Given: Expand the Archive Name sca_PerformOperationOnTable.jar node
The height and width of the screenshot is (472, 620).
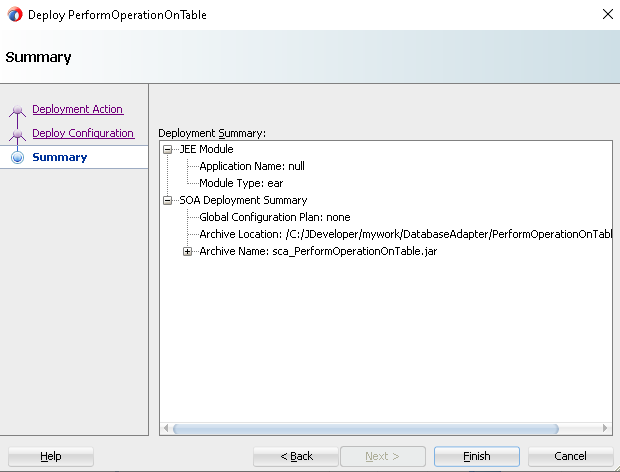Looking at the screenshot, I should [x=187, y=251].
